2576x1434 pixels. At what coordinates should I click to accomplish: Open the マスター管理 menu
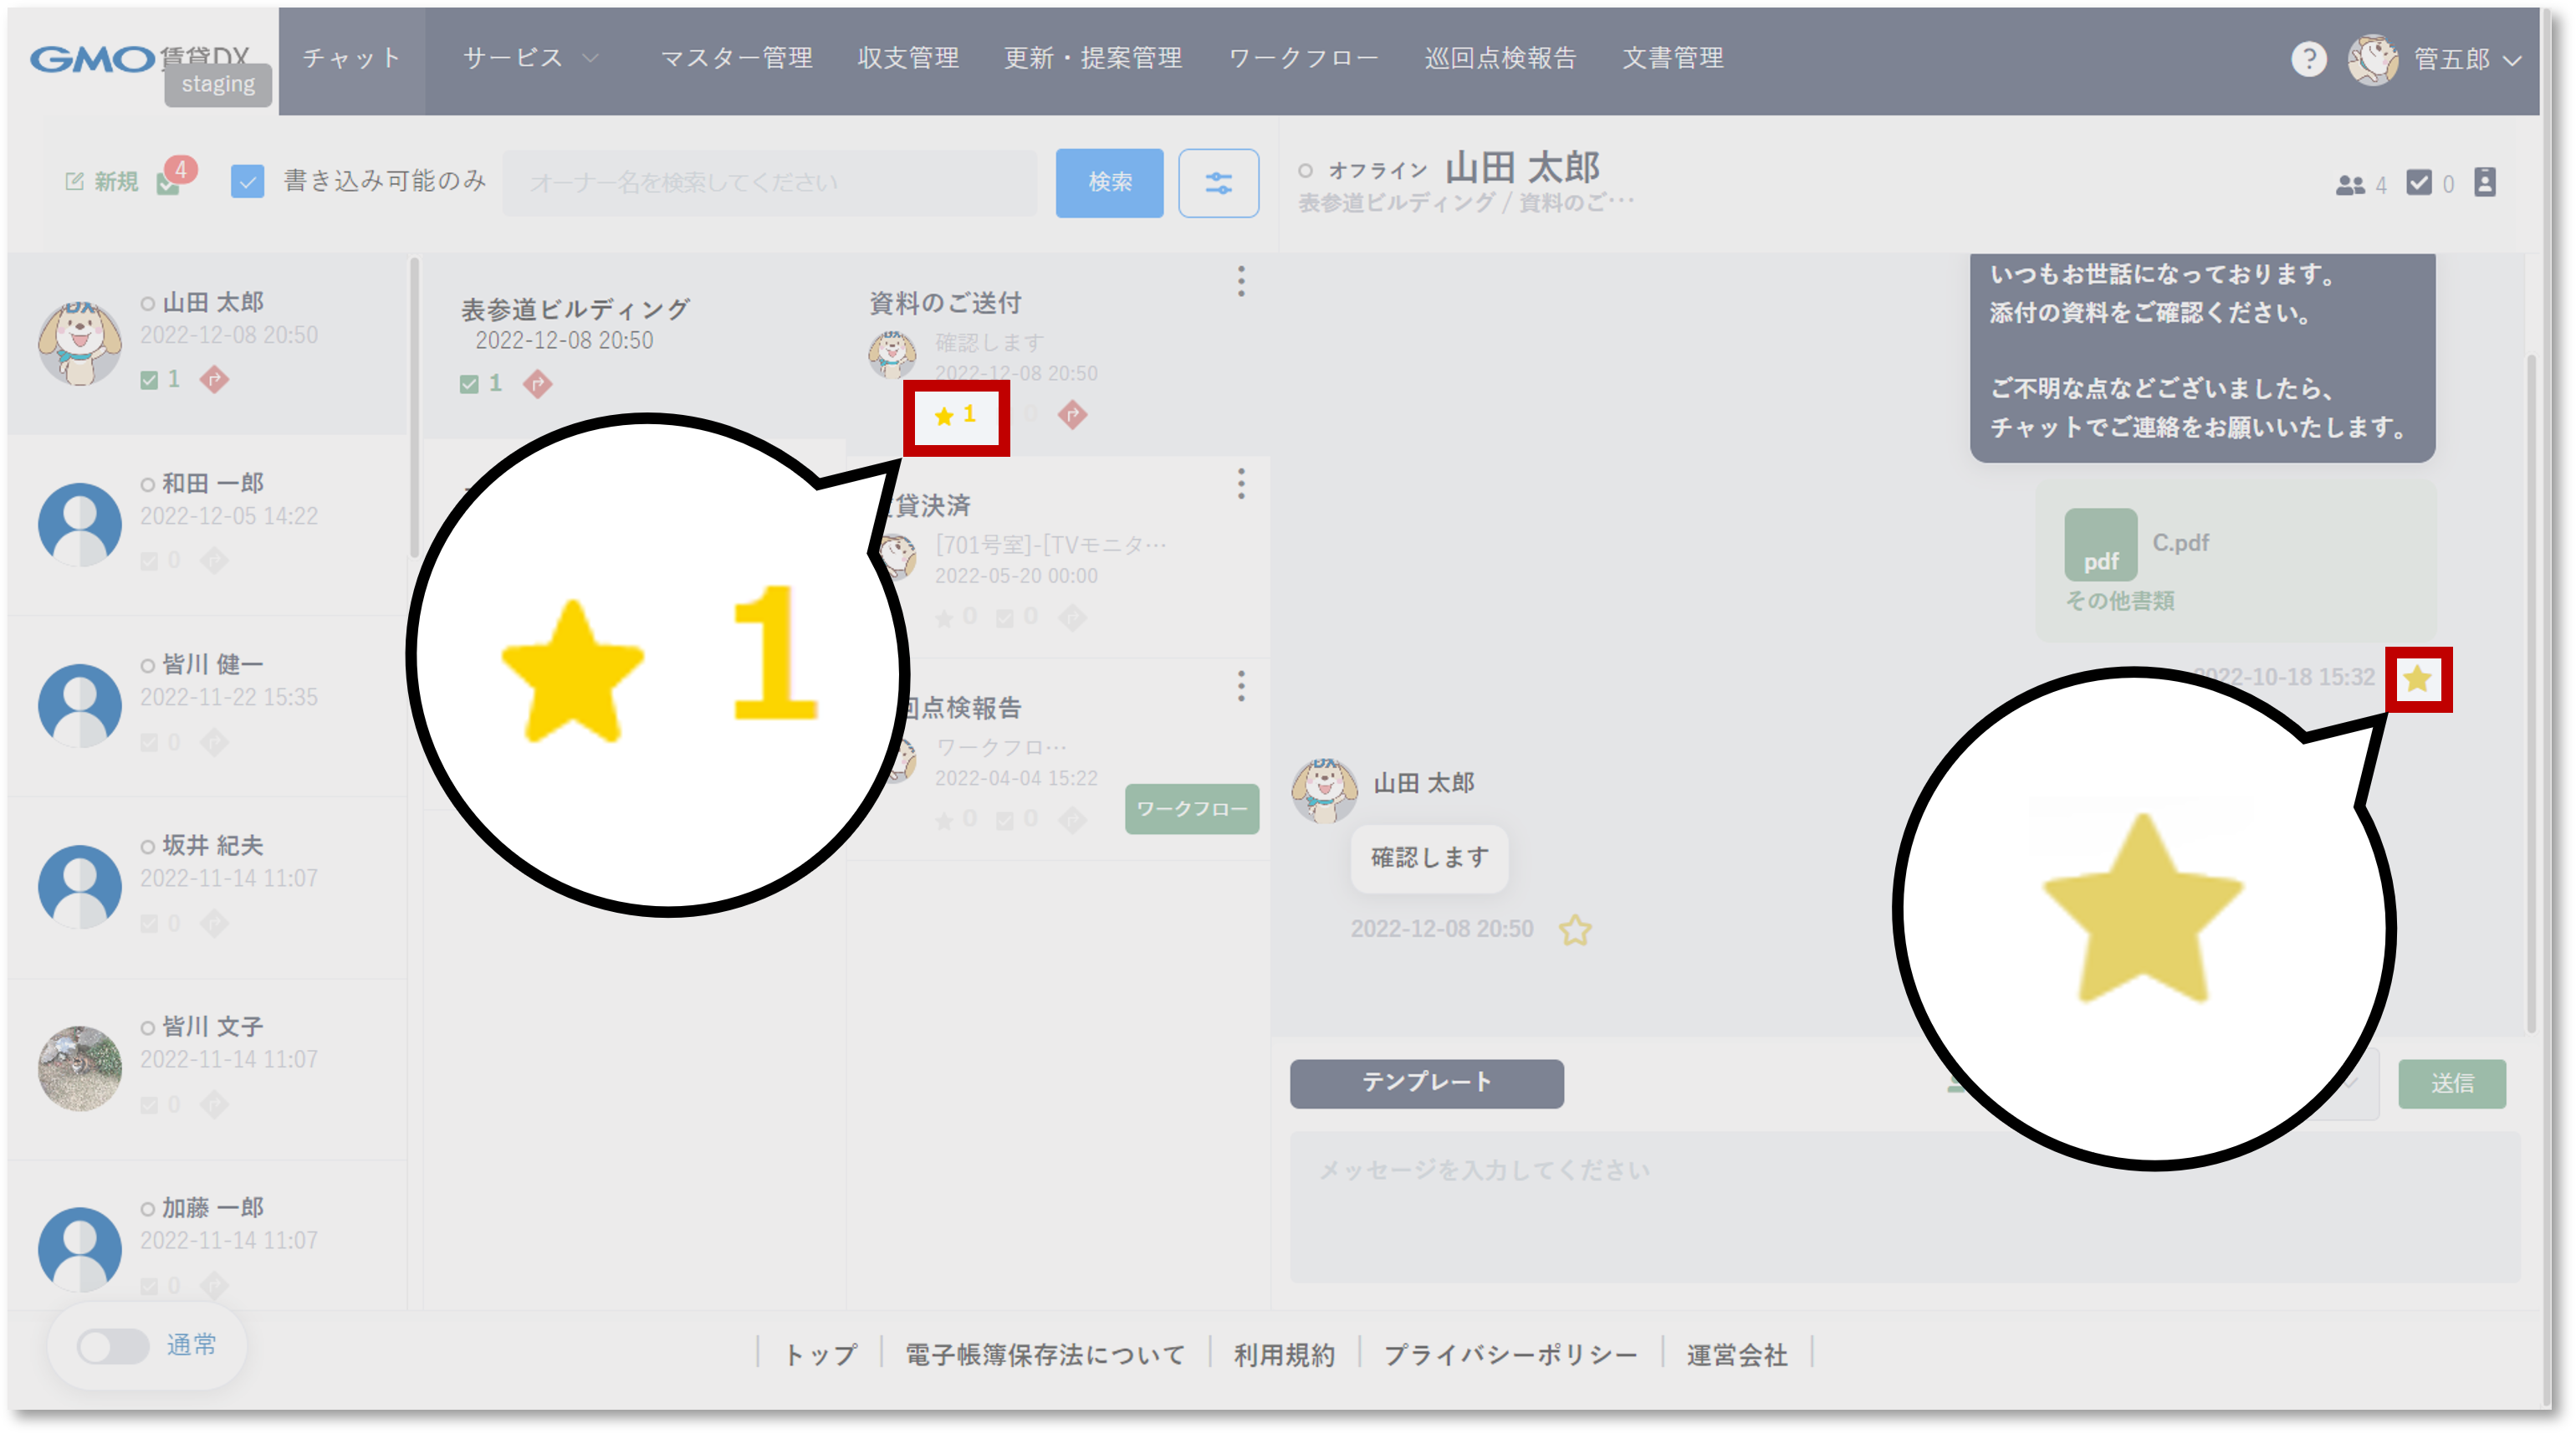pos(736,59)
